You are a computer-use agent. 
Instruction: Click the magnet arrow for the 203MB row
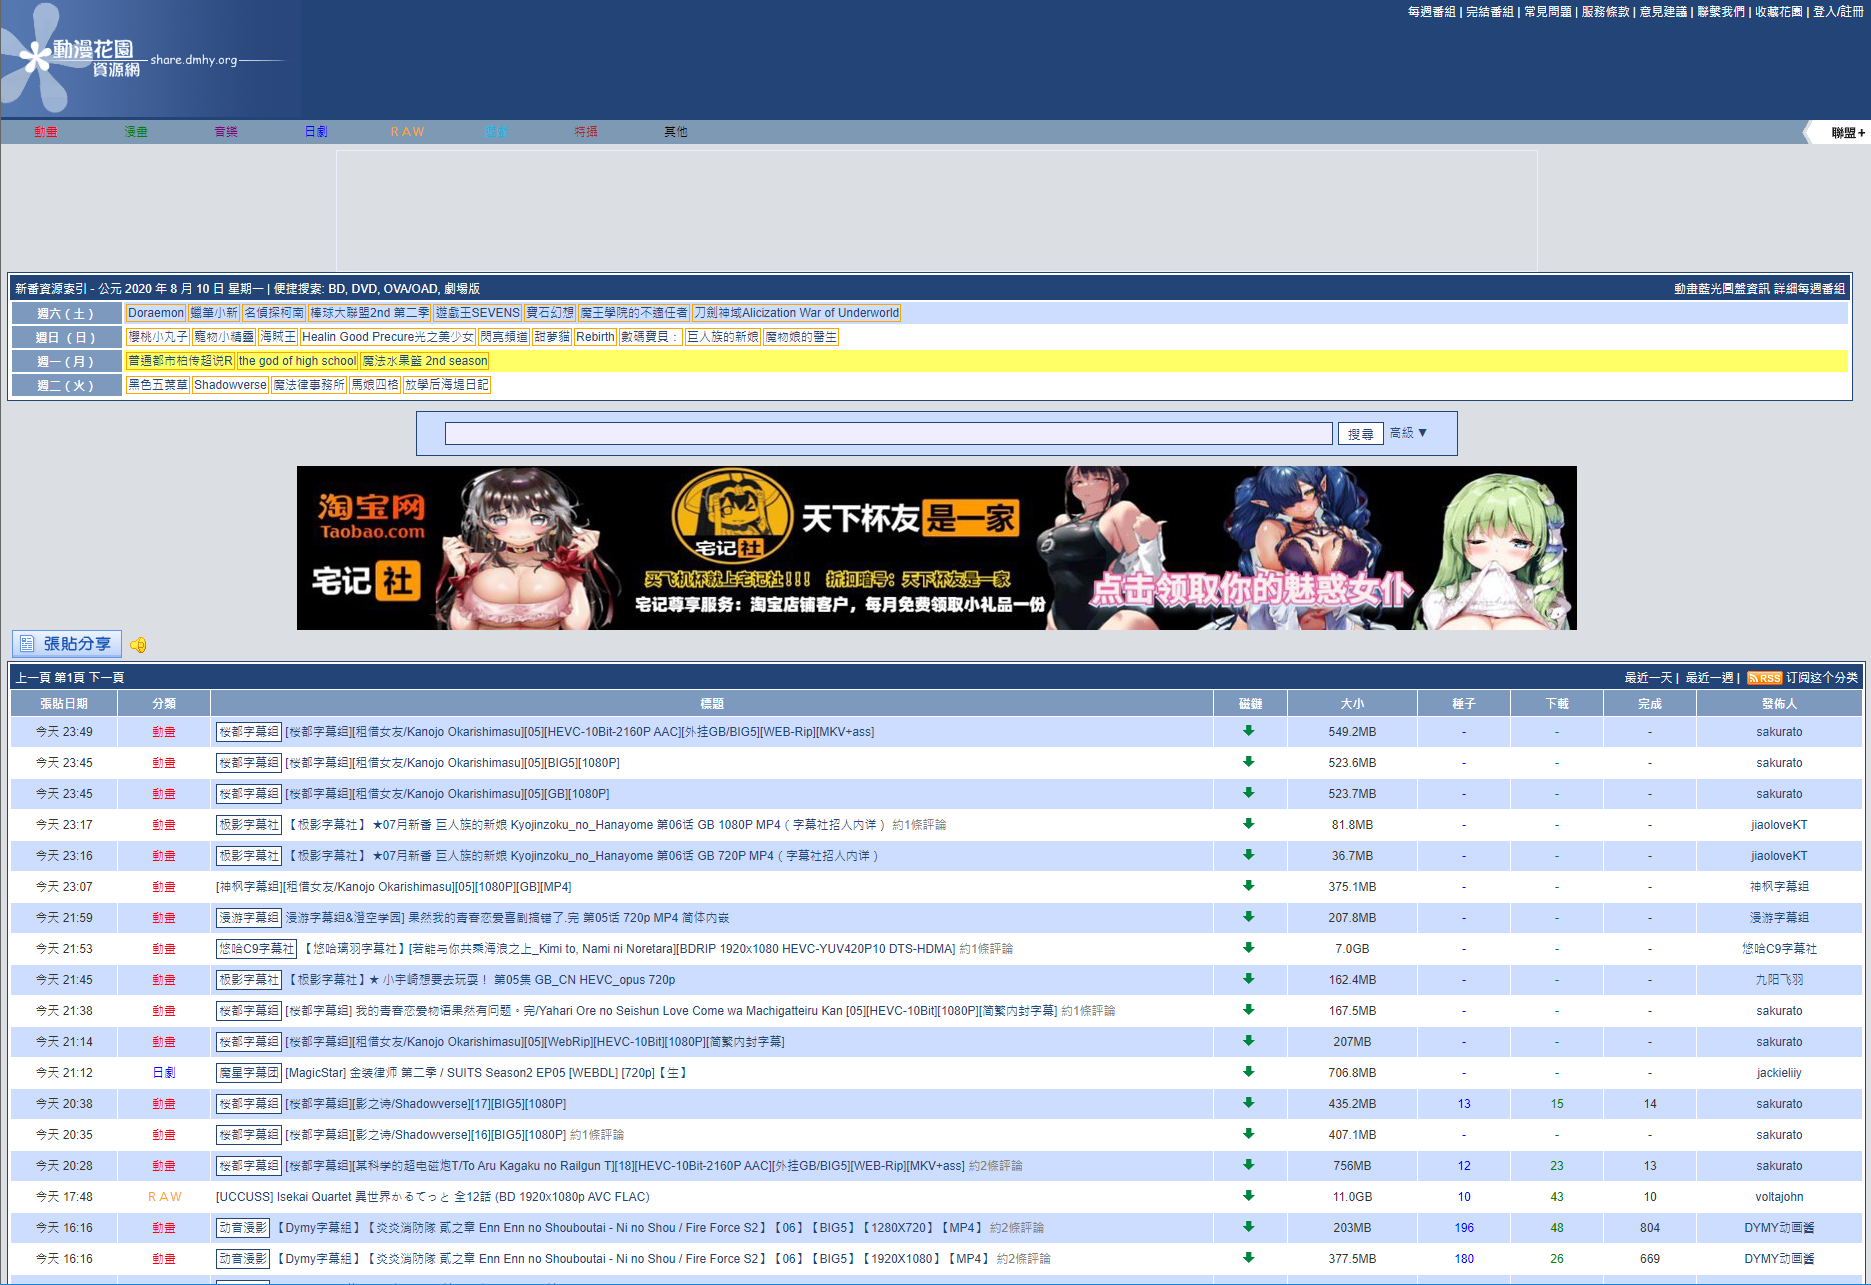pos(1249,1227)
